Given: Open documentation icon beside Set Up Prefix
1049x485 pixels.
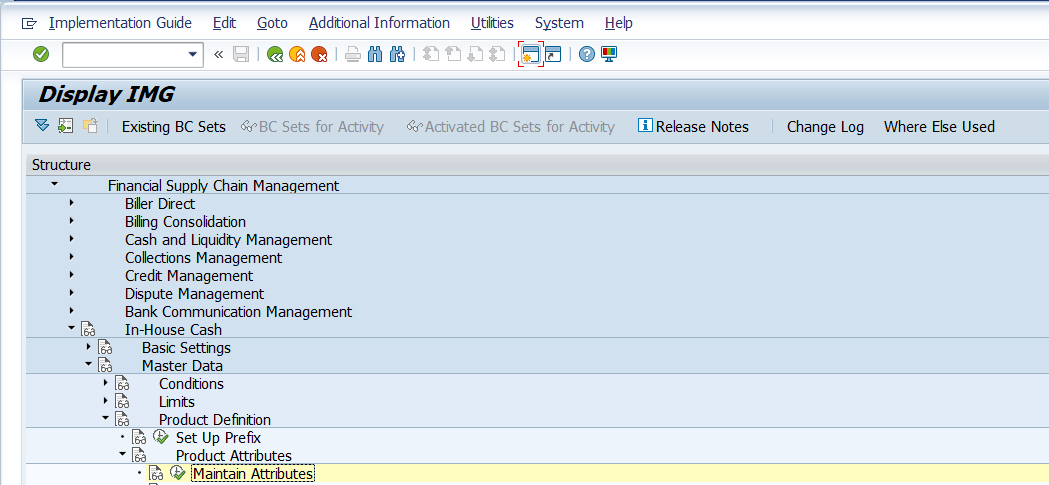Looking at the screenshot, I should coord(139,438).
